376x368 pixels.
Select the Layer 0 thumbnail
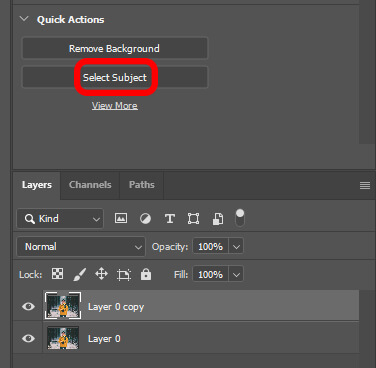[63, 338]
